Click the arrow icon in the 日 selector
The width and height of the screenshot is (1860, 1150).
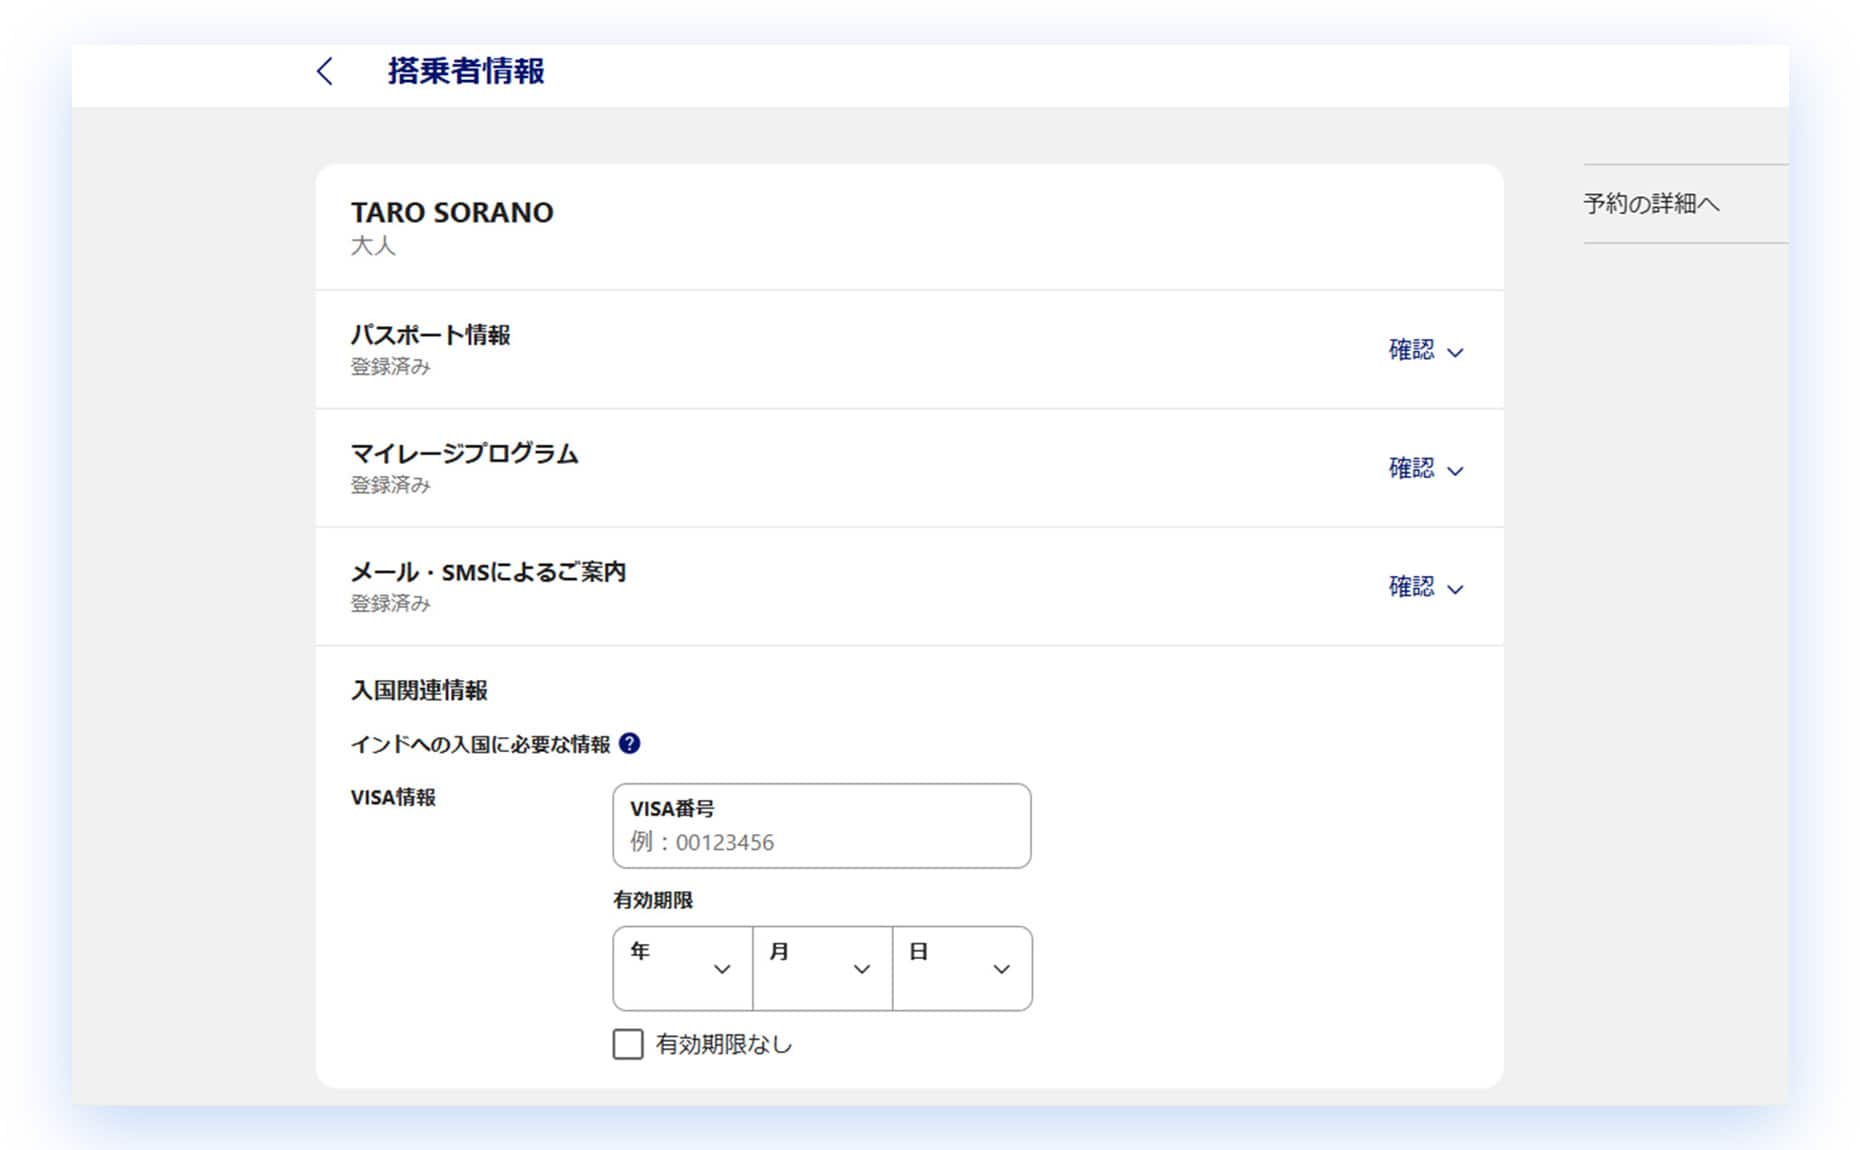pyautogui.click(x=1001, y=969)
